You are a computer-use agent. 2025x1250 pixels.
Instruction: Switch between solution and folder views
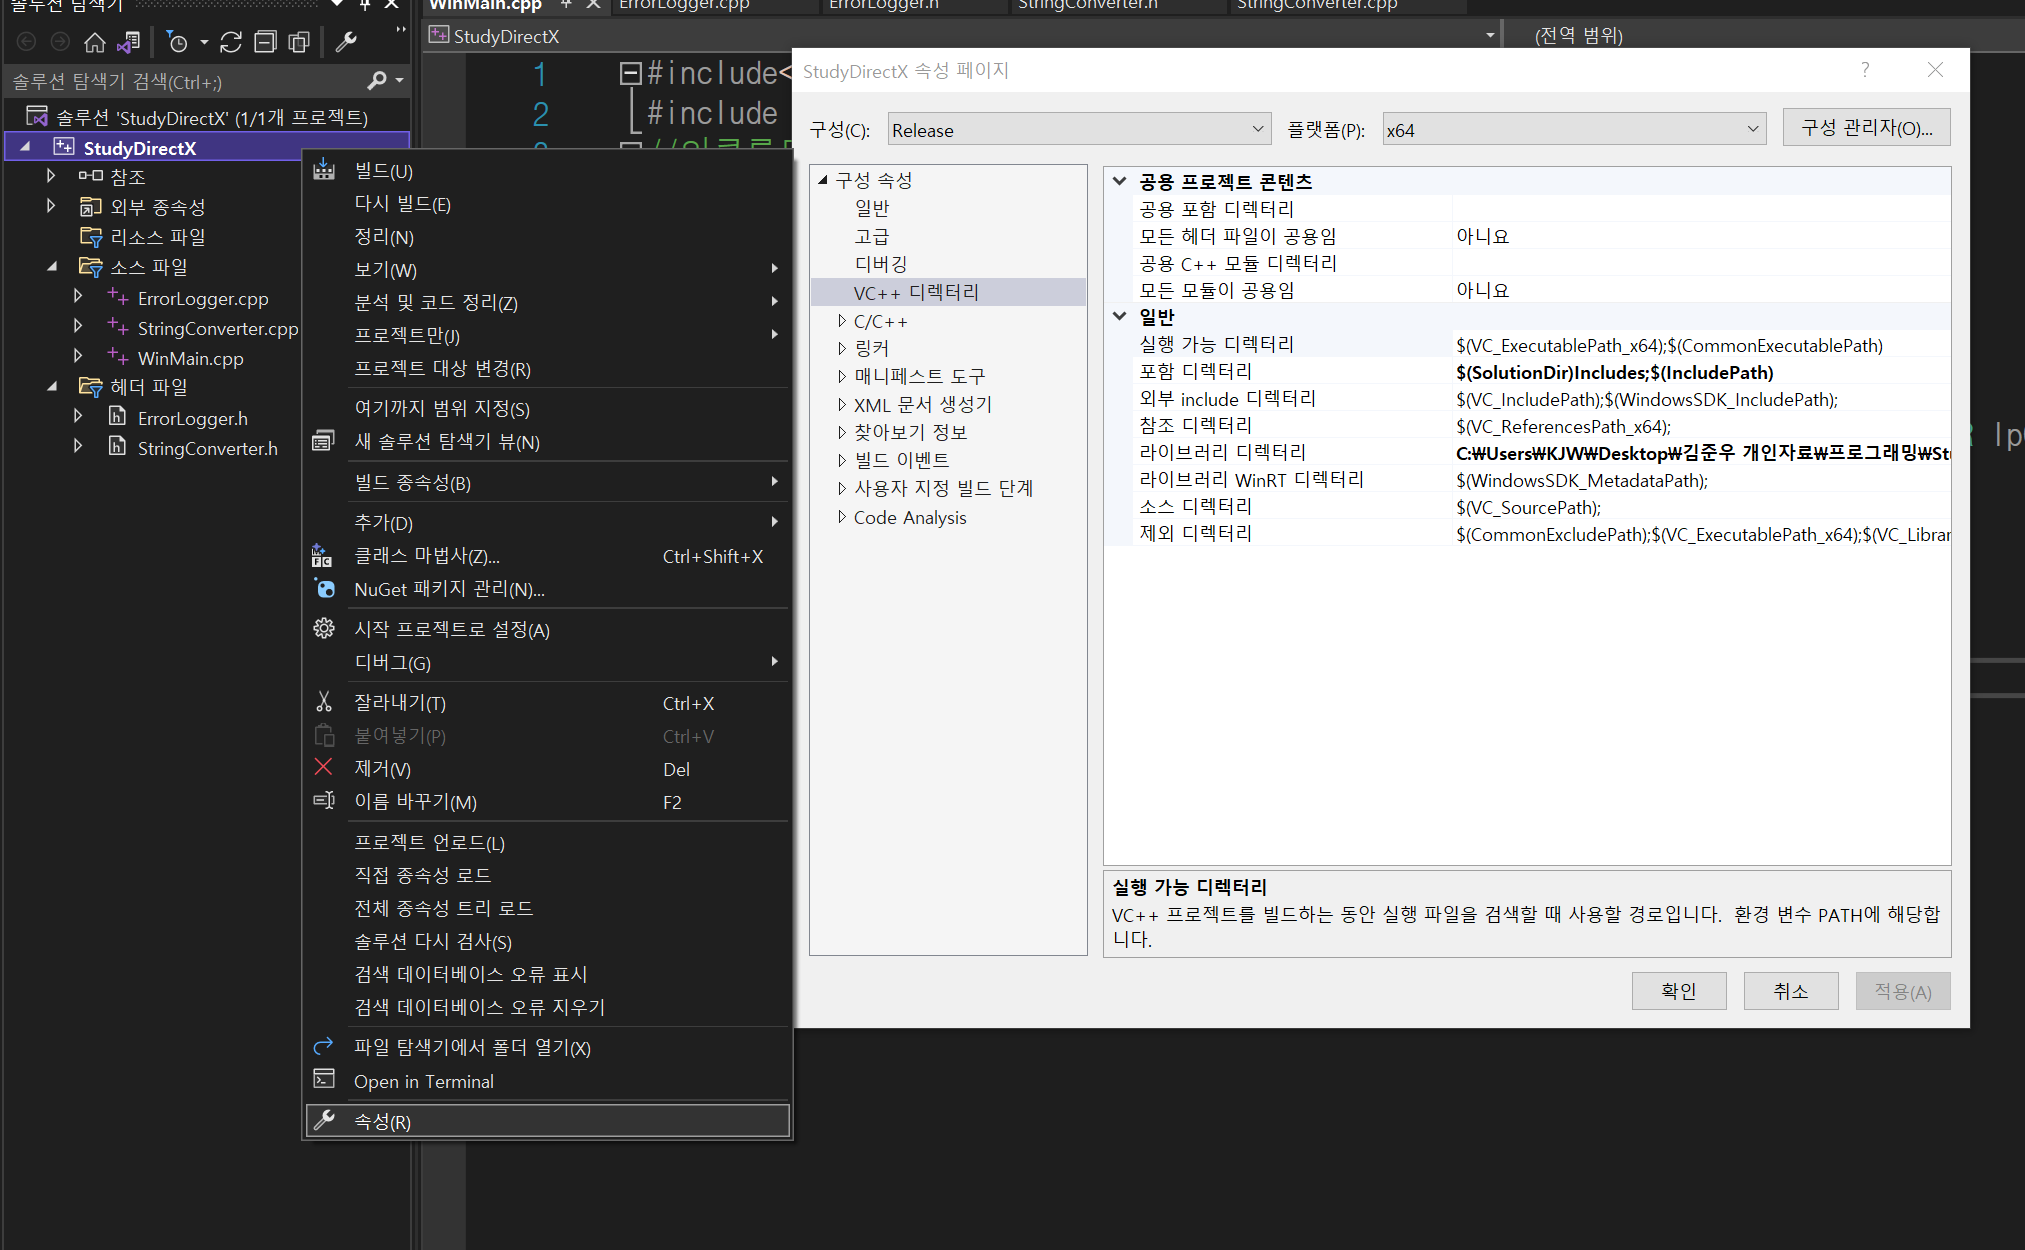pyautogui.click(x=128, y=42)
